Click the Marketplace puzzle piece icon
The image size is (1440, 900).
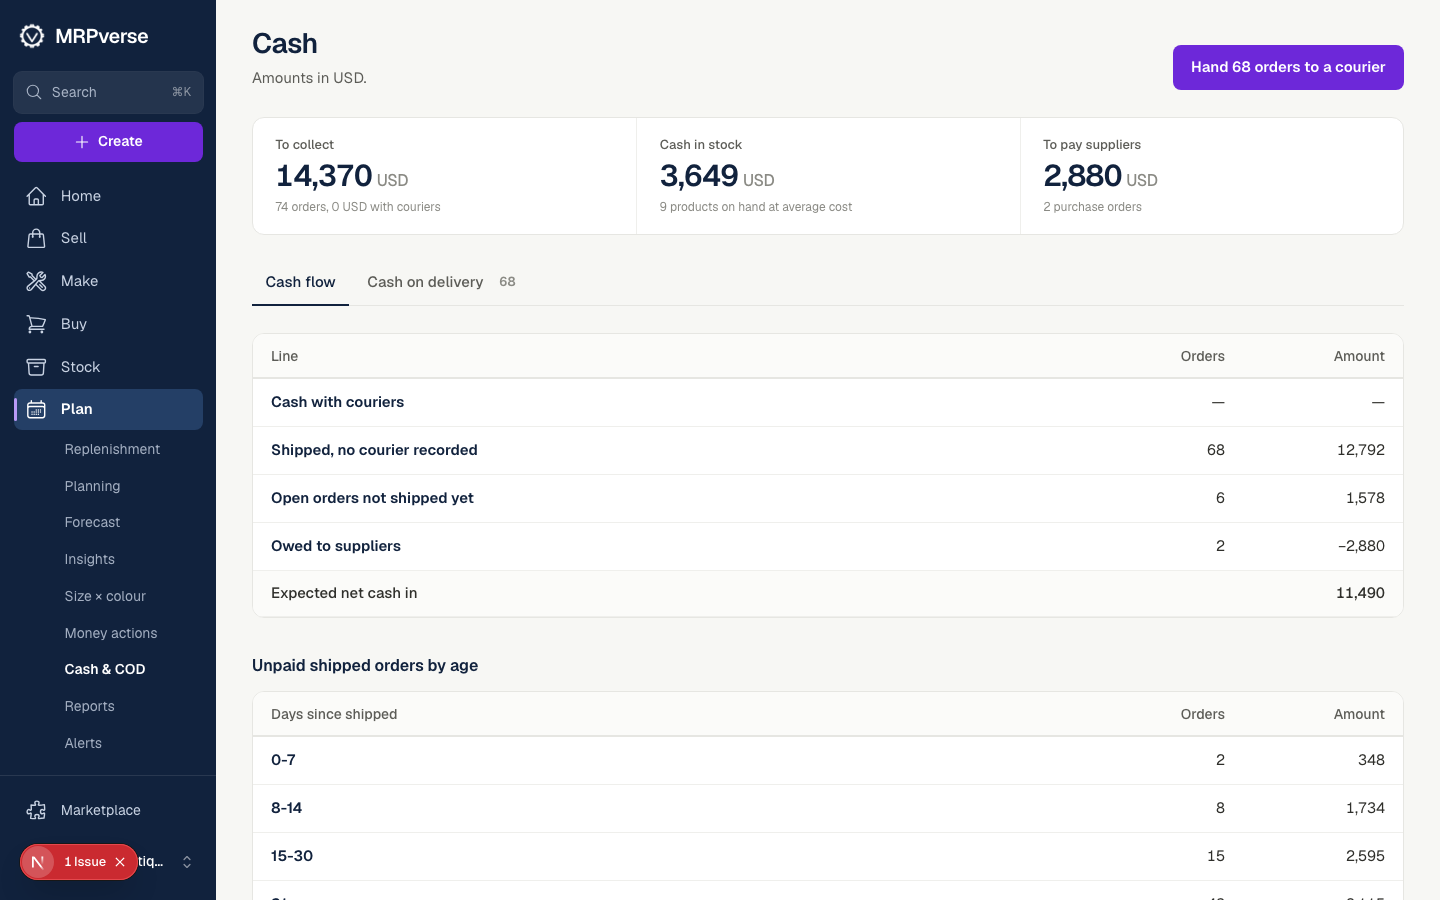[x=36, y=810]
